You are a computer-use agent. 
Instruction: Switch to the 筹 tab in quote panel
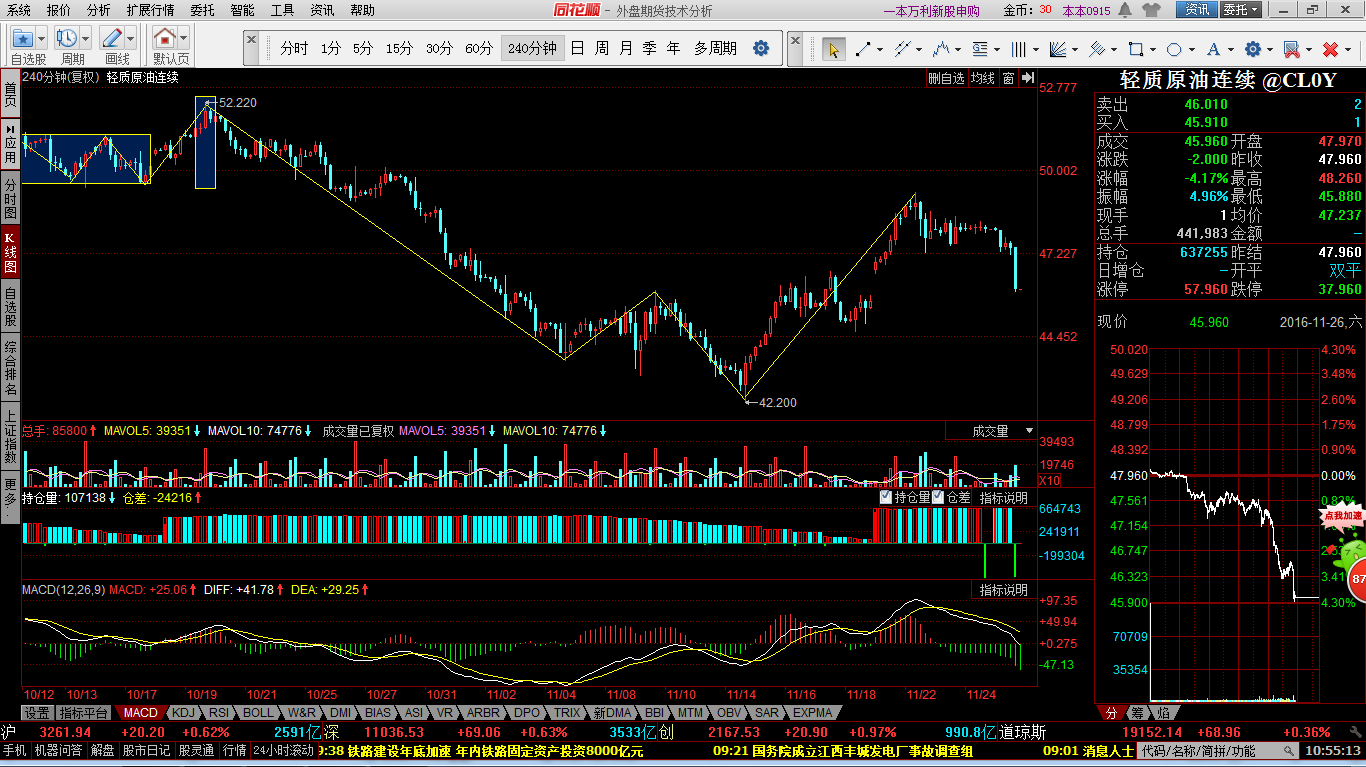tap(1137, 713)
